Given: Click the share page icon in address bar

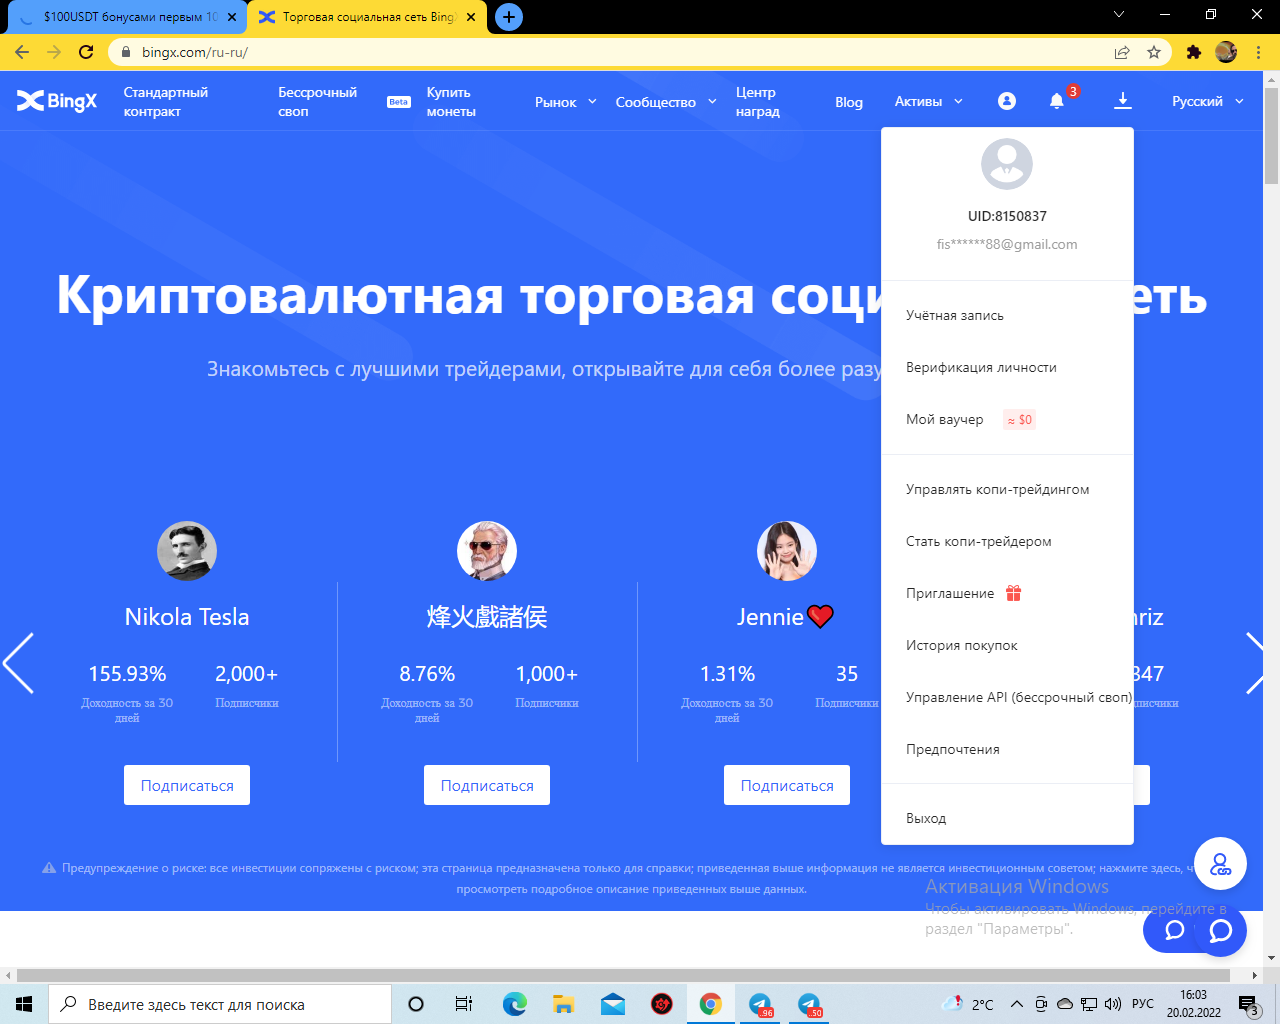Looking at the screenshot, I should (x=1122, y=52).
